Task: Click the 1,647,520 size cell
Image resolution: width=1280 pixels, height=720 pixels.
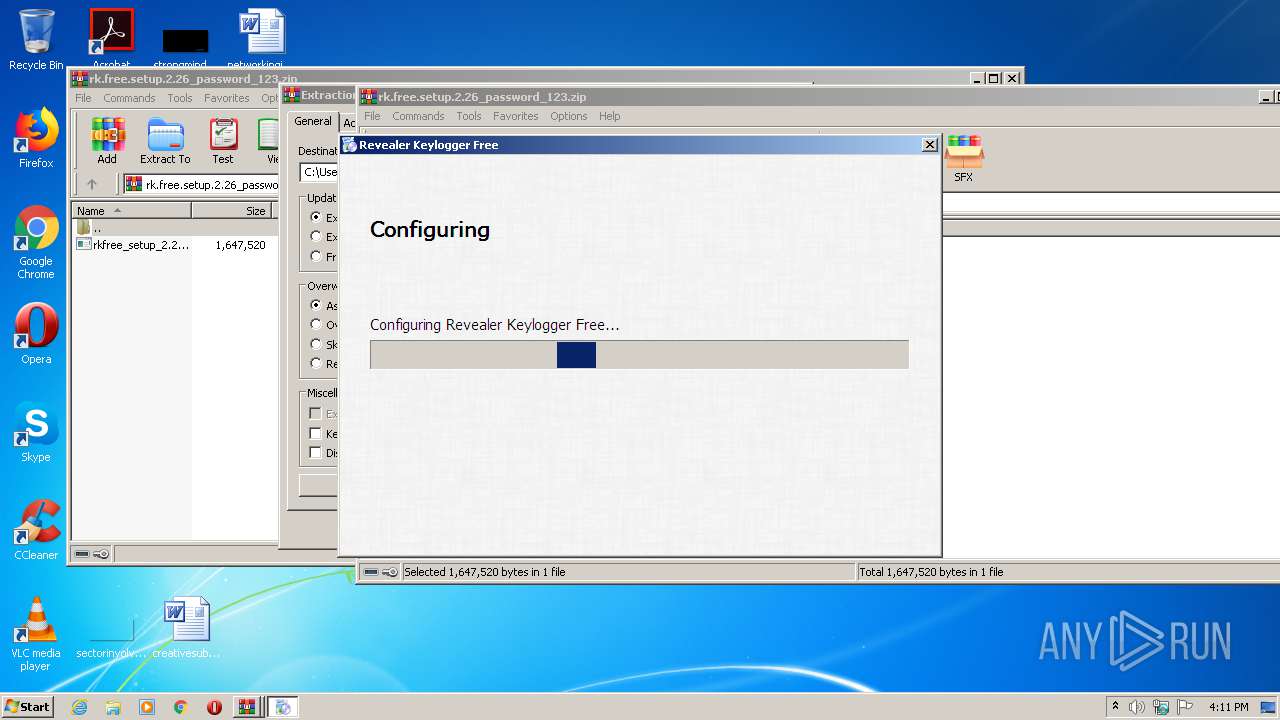Action: pyautogui.click(x=240, y=245)
